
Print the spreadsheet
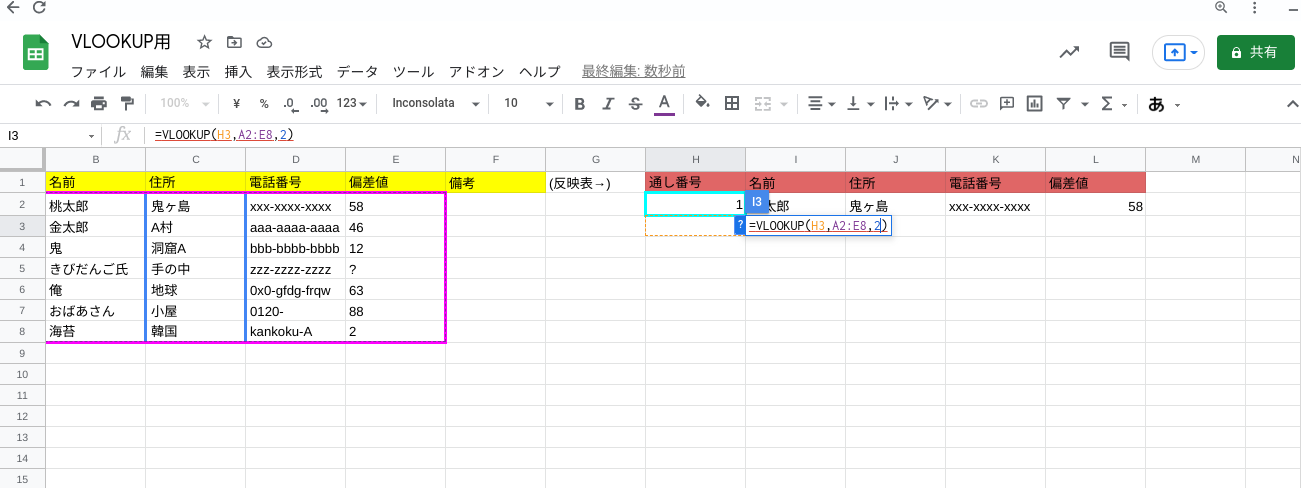coord(99,103)
